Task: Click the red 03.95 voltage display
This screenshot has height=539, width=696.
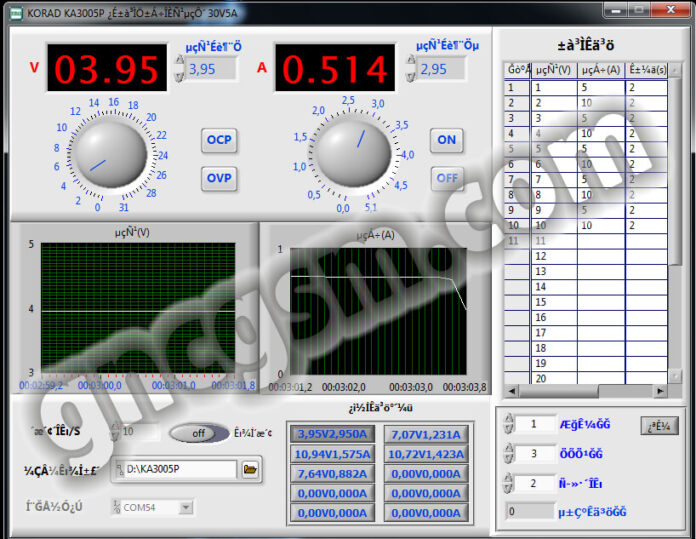Action: click(x=107, y=68)
